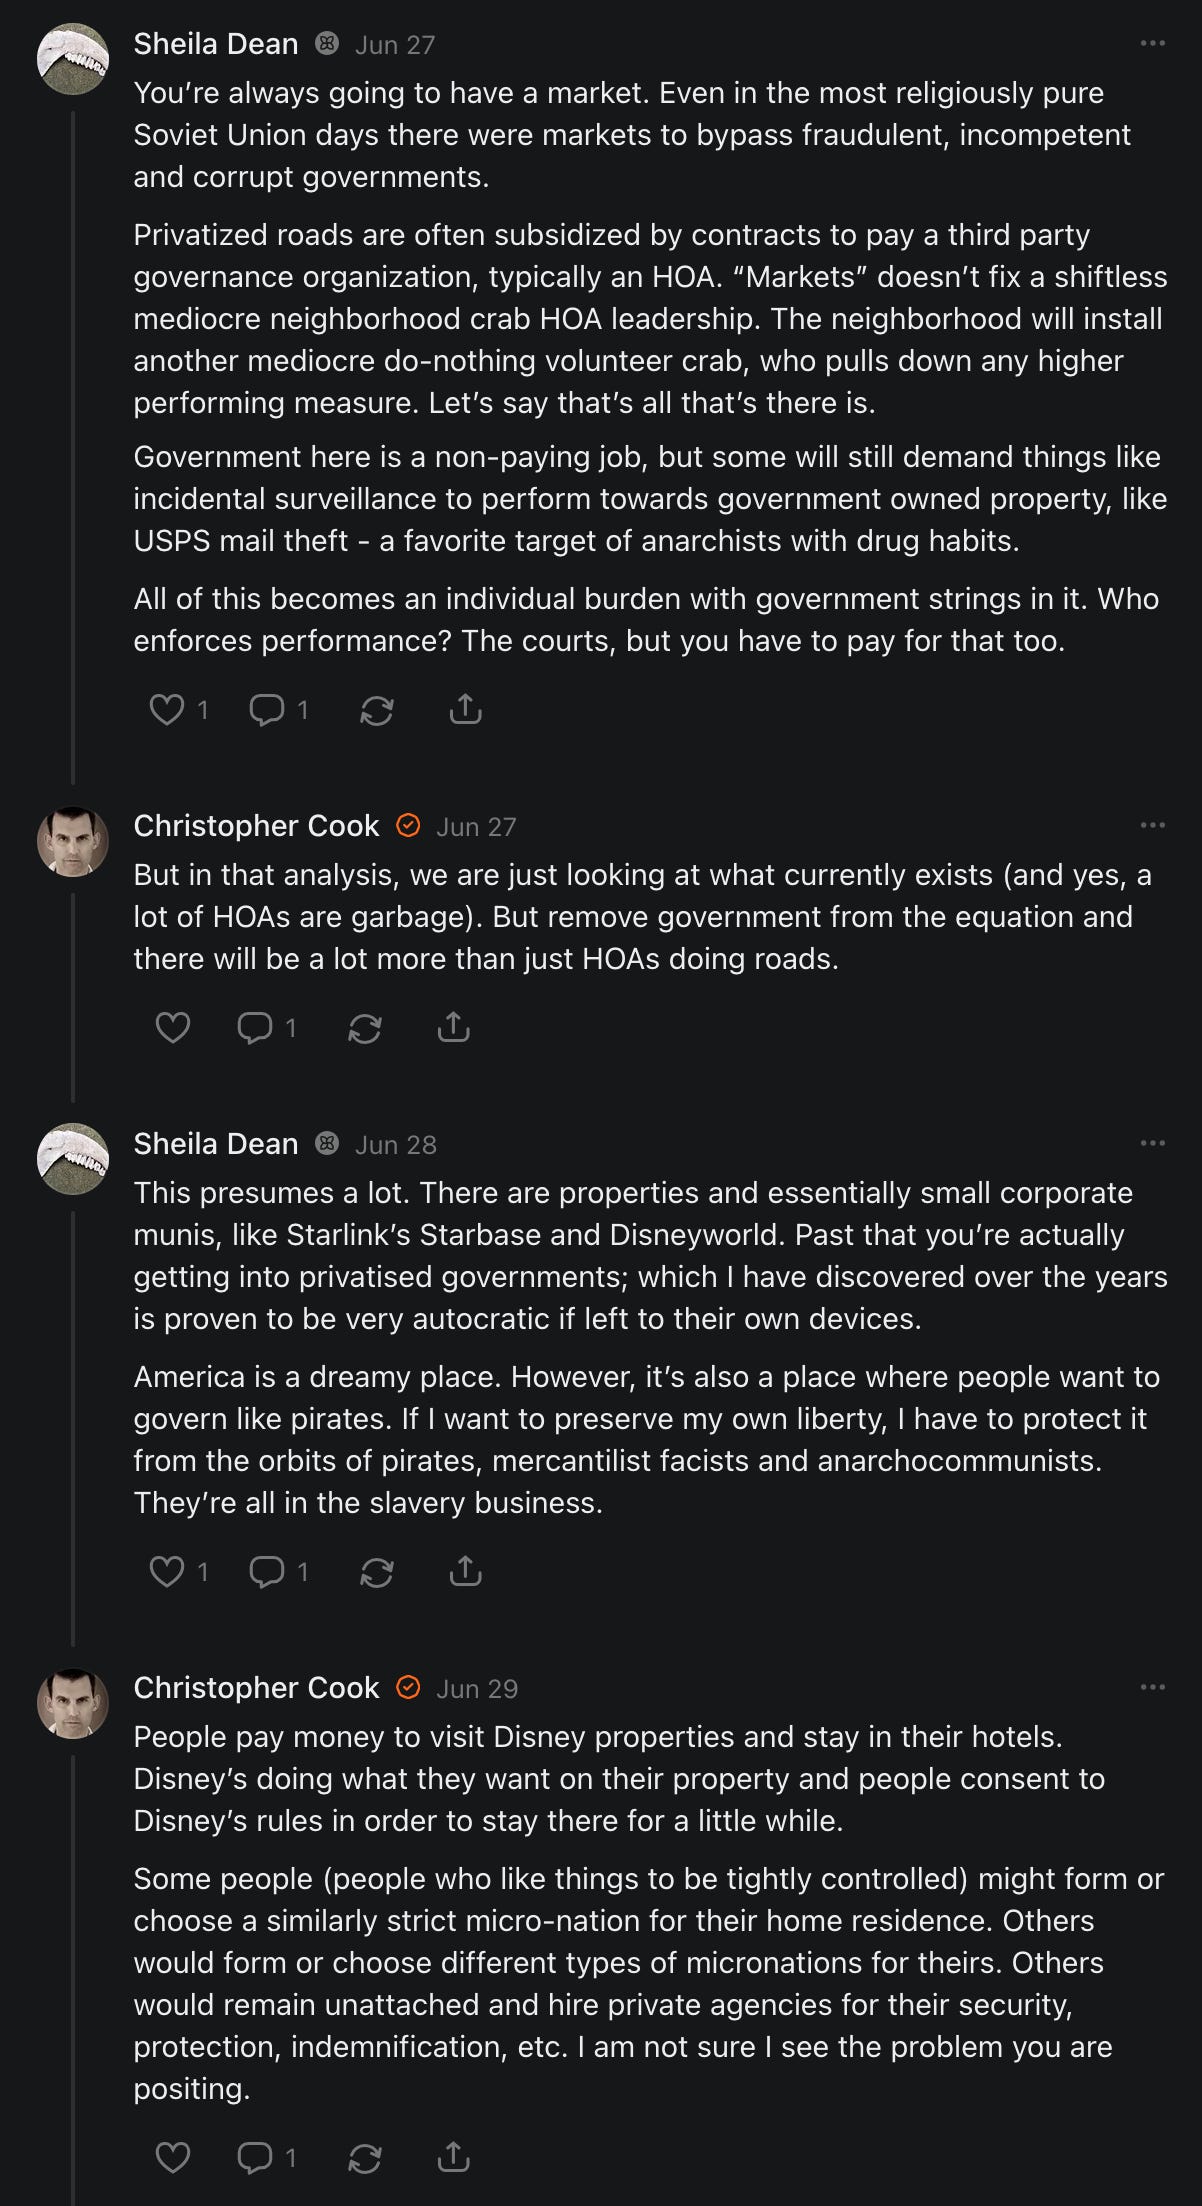Click the Jun 29 timestamp link
This screenshot has width=1202, height=2206.
pyautogui.click(x=477, y=1689)
